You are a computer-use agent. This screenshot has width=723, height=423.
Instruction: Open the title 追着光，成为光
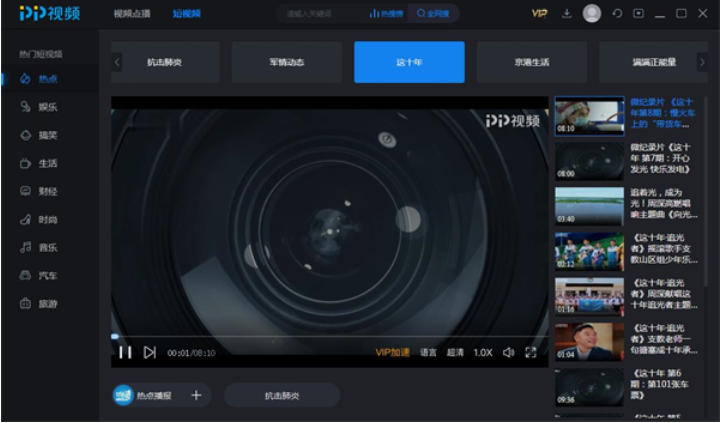[664, 203]
